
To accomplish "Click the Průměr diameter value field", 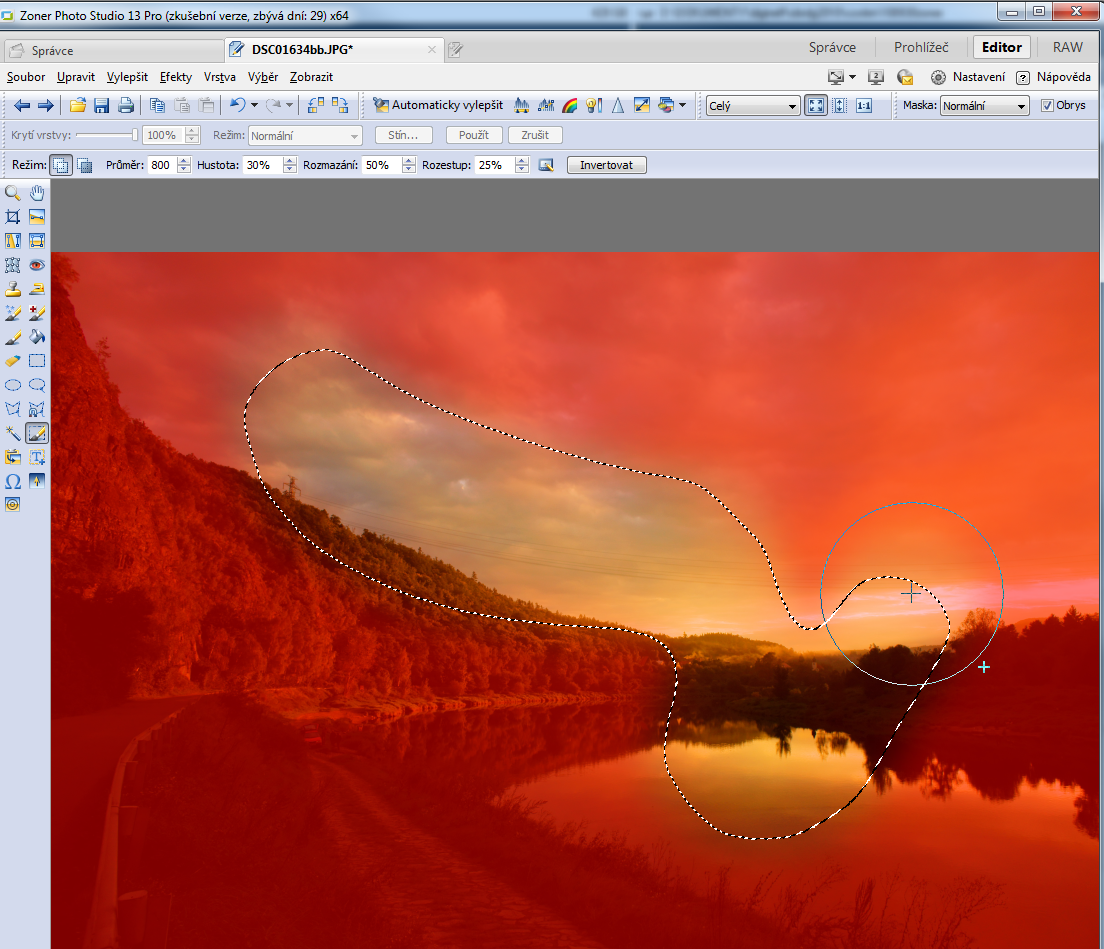I will point(160,165).
